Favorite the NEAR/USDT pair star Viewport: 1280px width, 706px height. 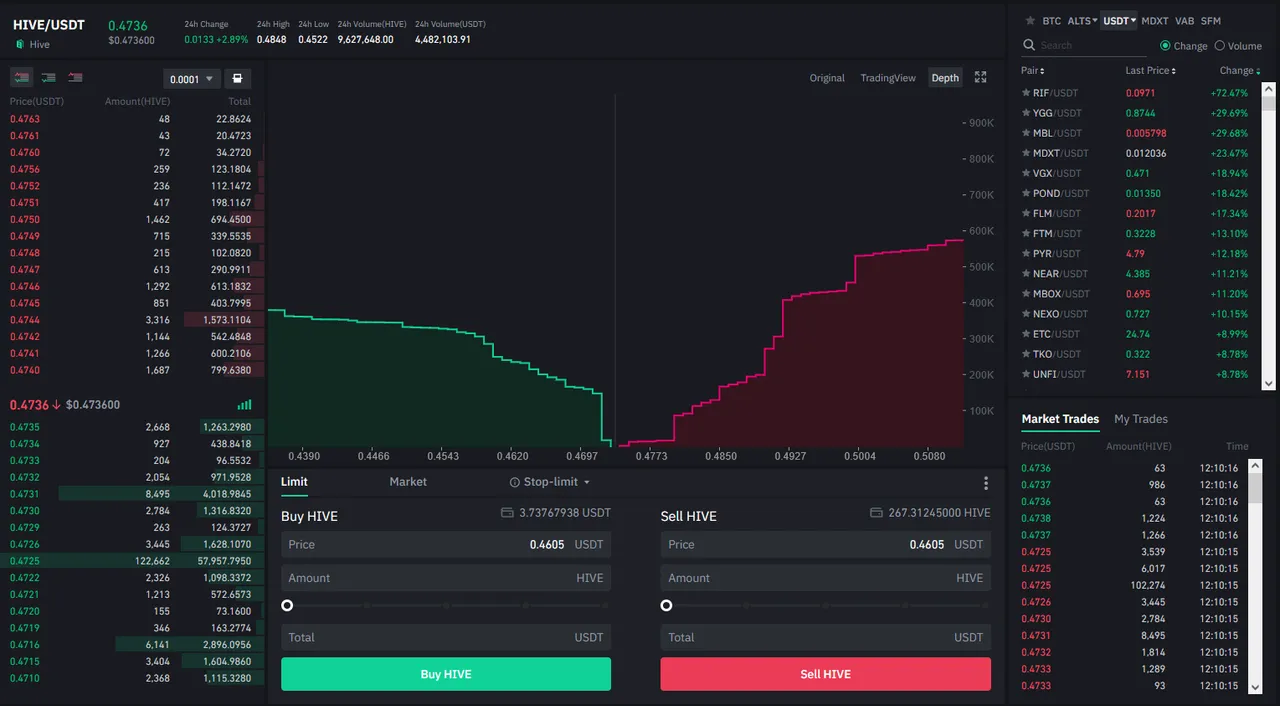1026,273
